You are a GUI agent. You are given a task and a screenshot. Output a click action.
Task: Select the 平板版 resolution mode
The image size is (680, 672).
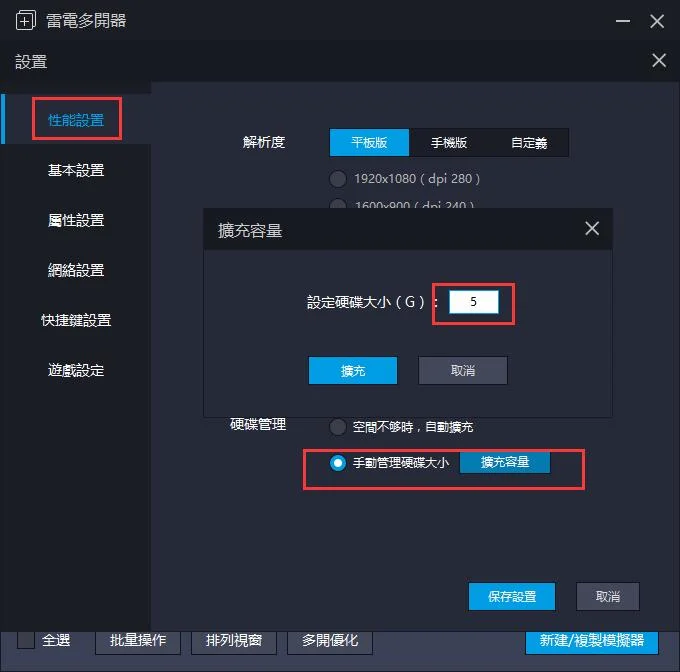tap(369, 142)
